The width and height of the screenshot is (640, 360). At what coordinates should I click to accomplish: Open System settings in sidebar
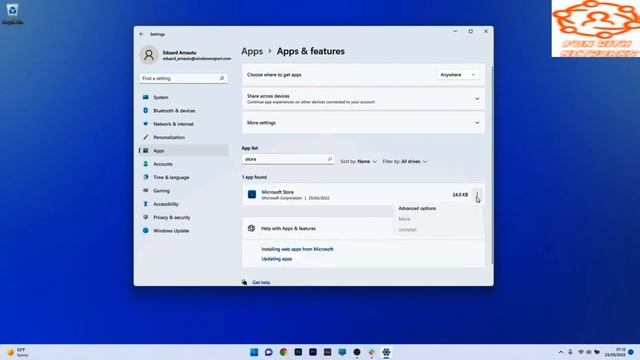point(183,97)
